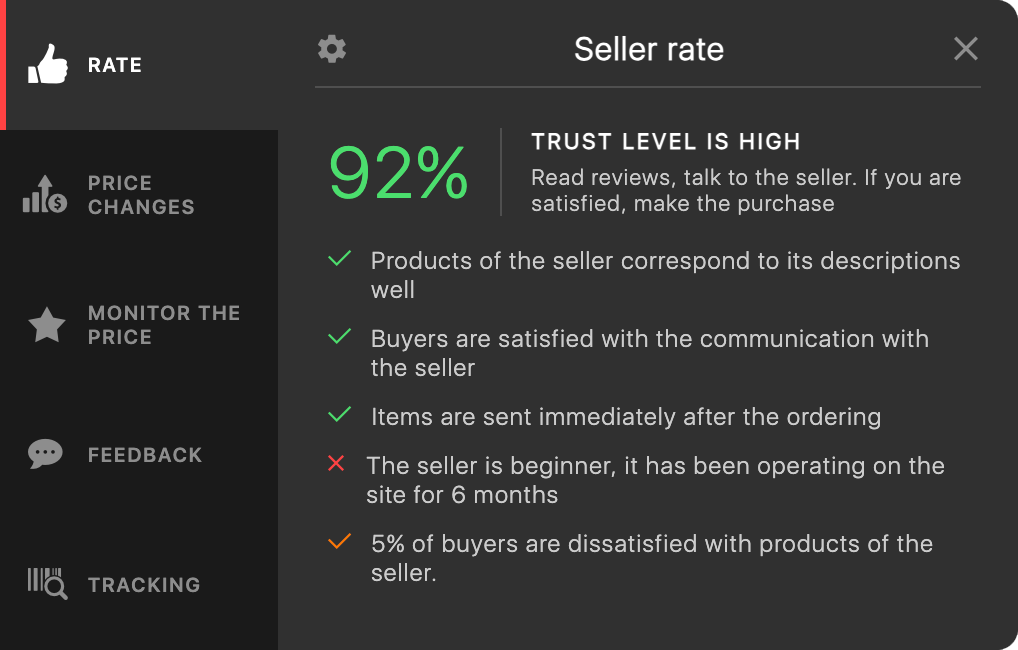Open the Monitor the Price tab
This screenshot has width=1018, height=650.
click(164, 325)
